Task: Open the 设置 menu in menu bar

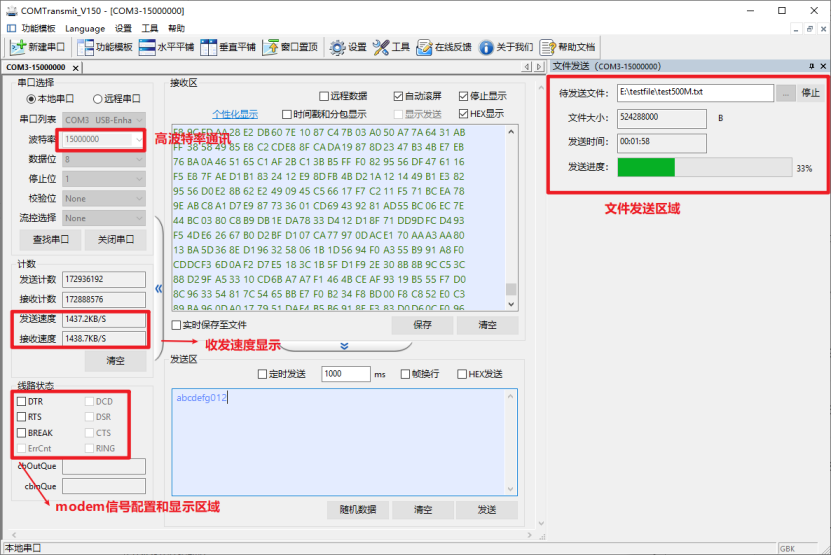Action: [123, 28]
